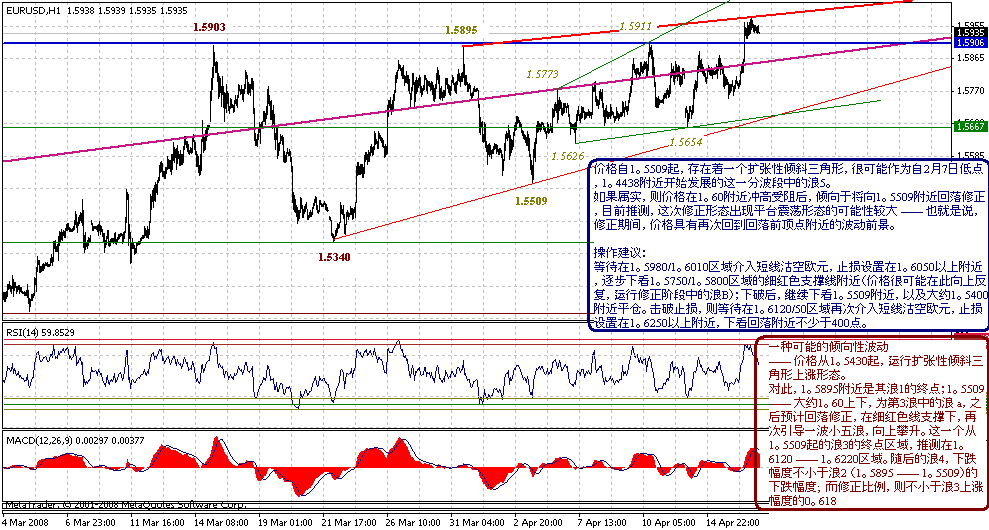The image size is (989, 530).
Task: Click the blue 1.5906 price axis tag
Action: coord(971,42)
